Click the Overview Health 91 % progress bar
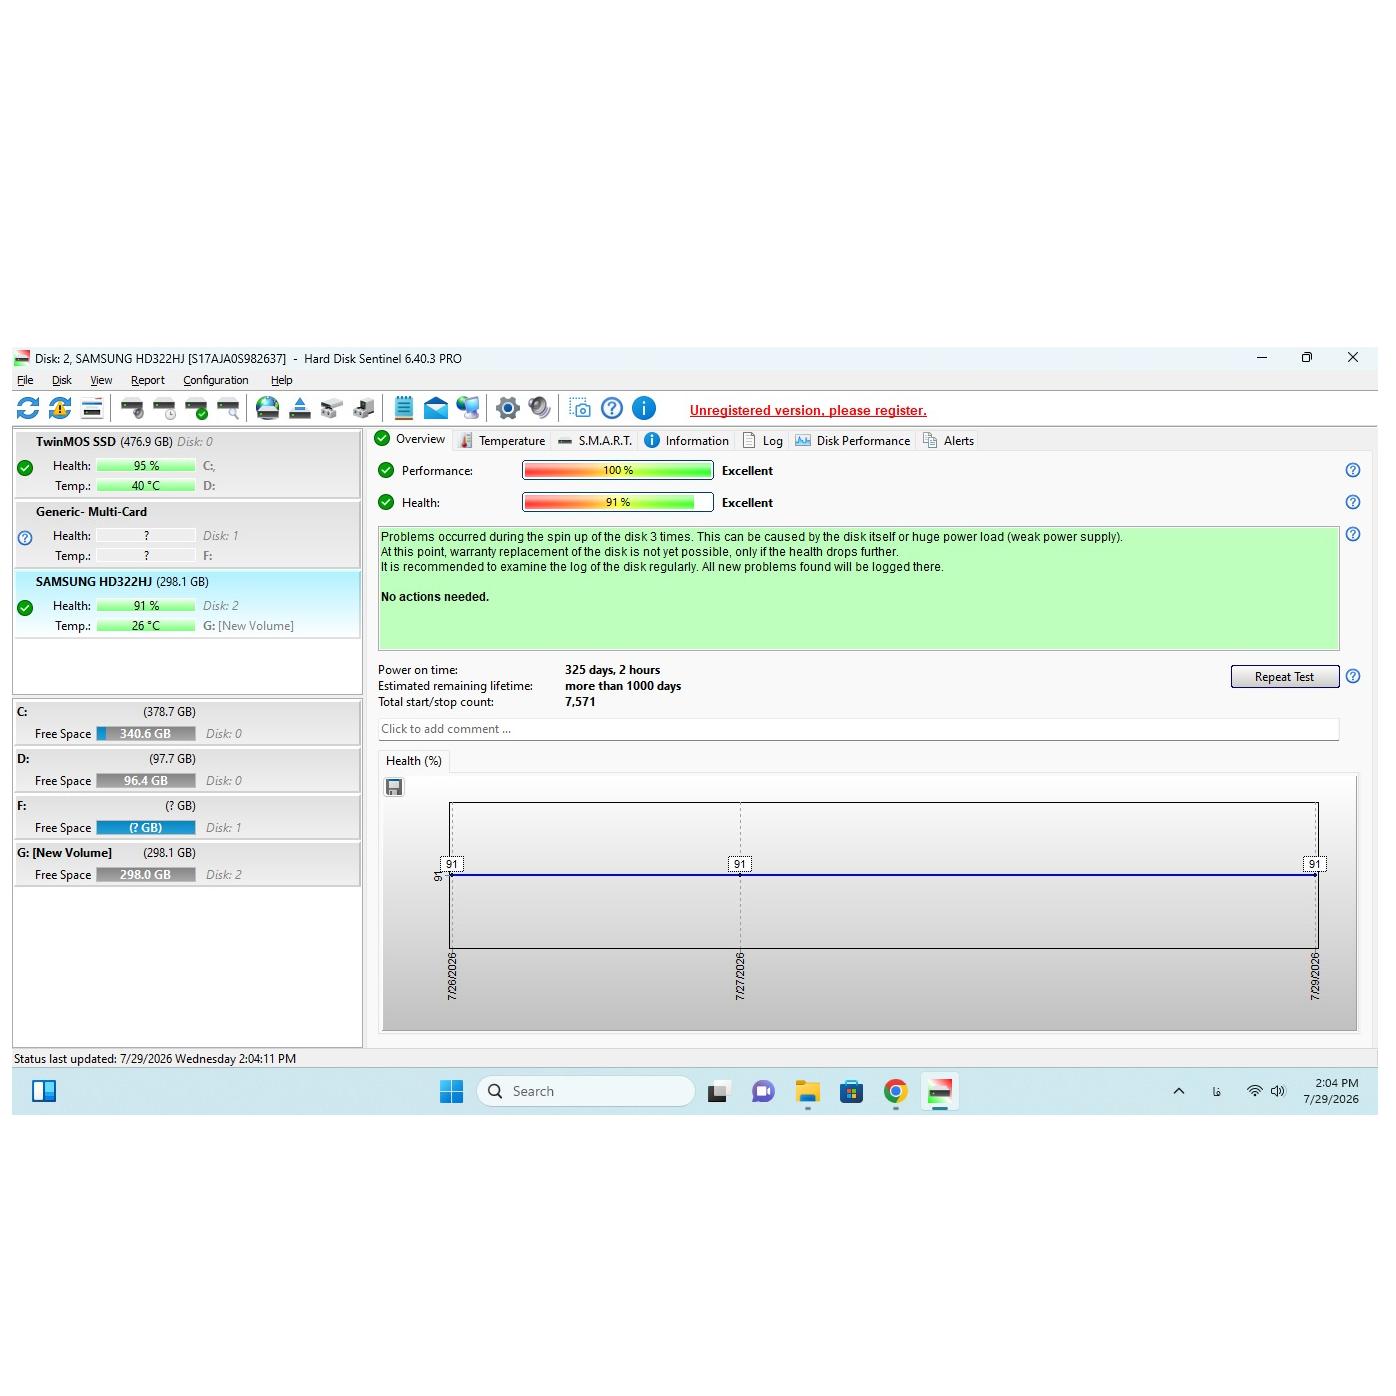 [x=618, y=502]
